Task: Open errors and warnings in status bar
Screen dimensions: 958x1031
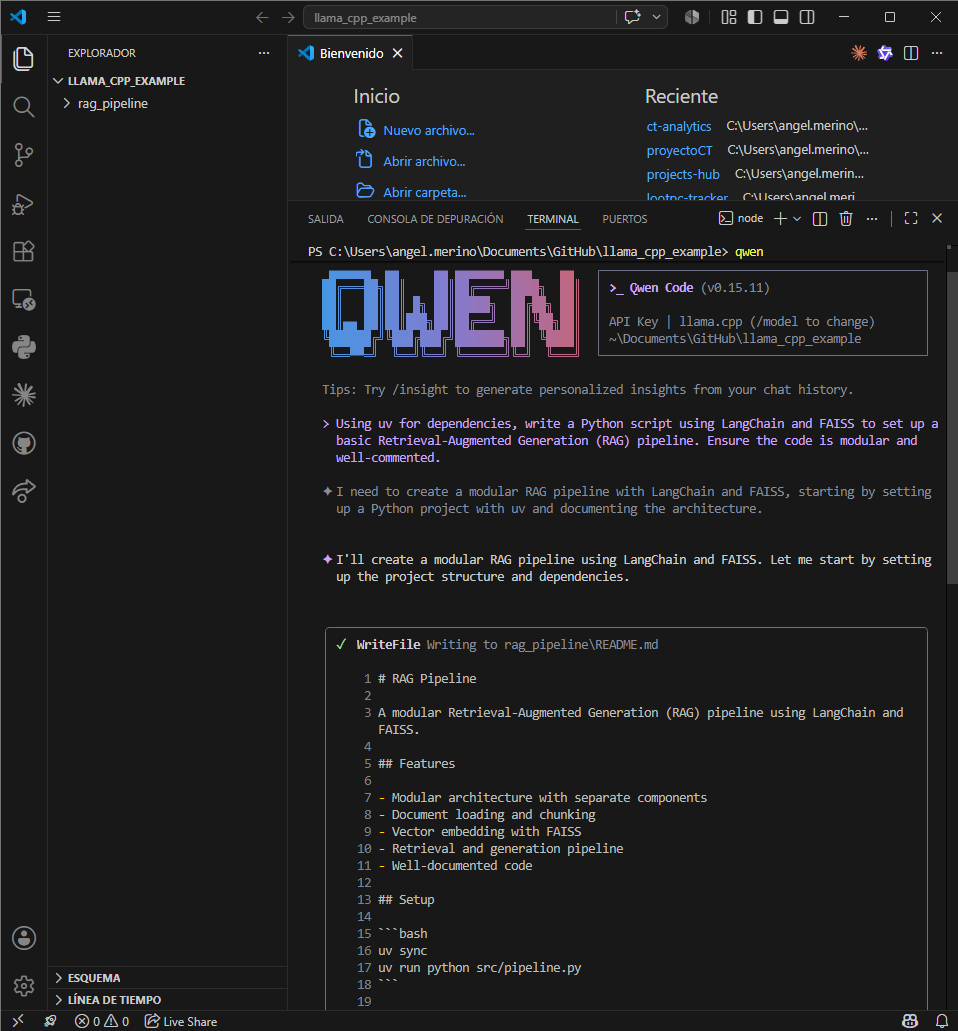Action: point(102,1021)
